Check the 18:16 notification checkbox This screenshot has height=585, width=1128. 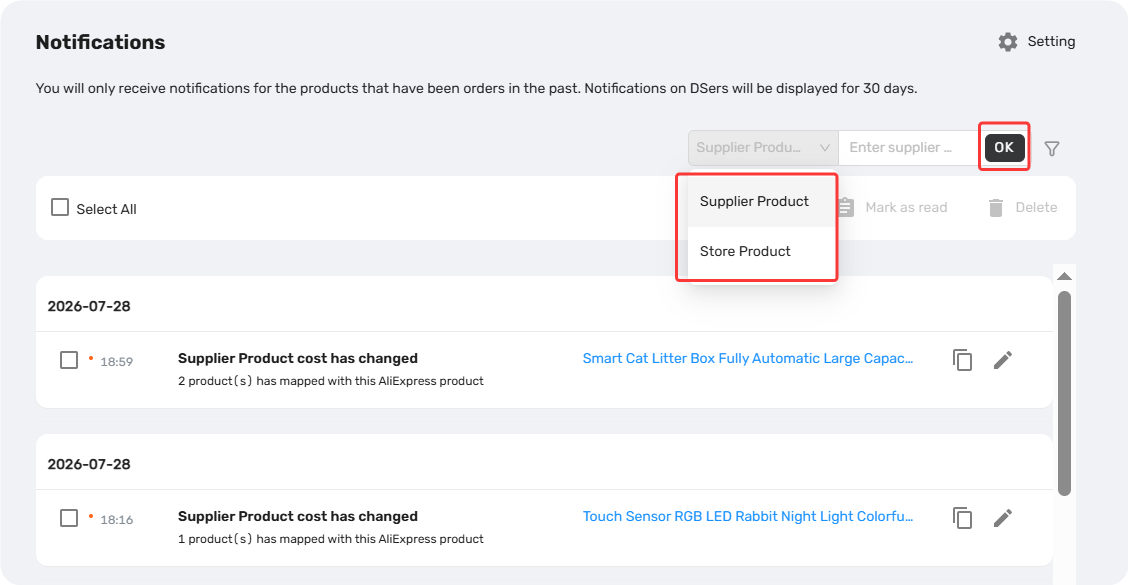[69, 518]
